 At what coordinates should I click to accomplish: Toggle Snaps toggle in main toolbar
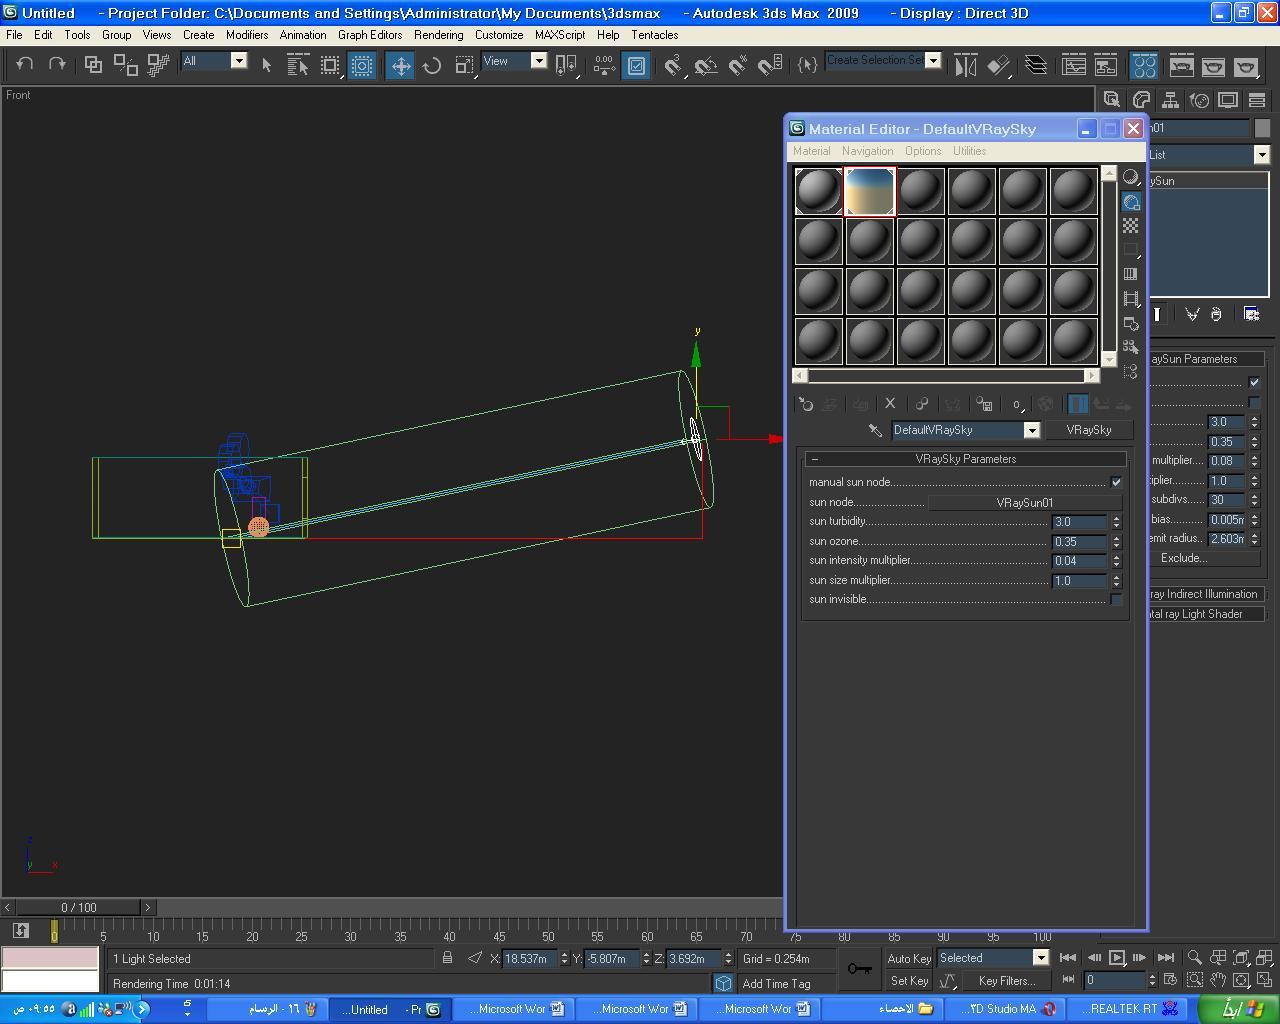673,65
